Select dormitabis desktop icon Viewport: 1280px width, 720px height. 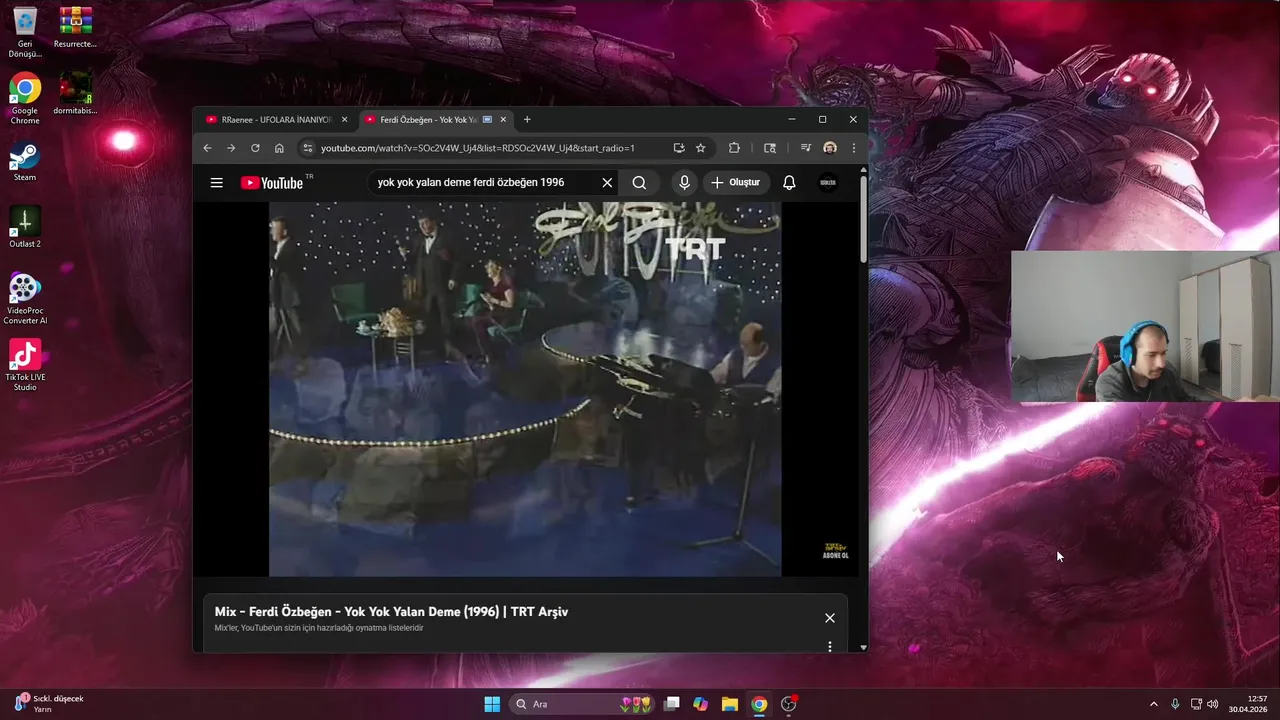(x=75, y=94)
